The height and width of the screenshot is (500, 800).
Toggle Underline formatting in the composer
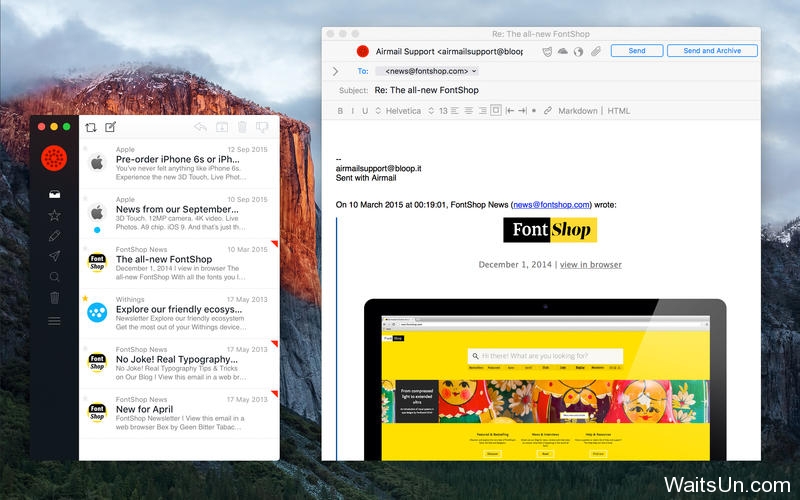coord(365,111)
